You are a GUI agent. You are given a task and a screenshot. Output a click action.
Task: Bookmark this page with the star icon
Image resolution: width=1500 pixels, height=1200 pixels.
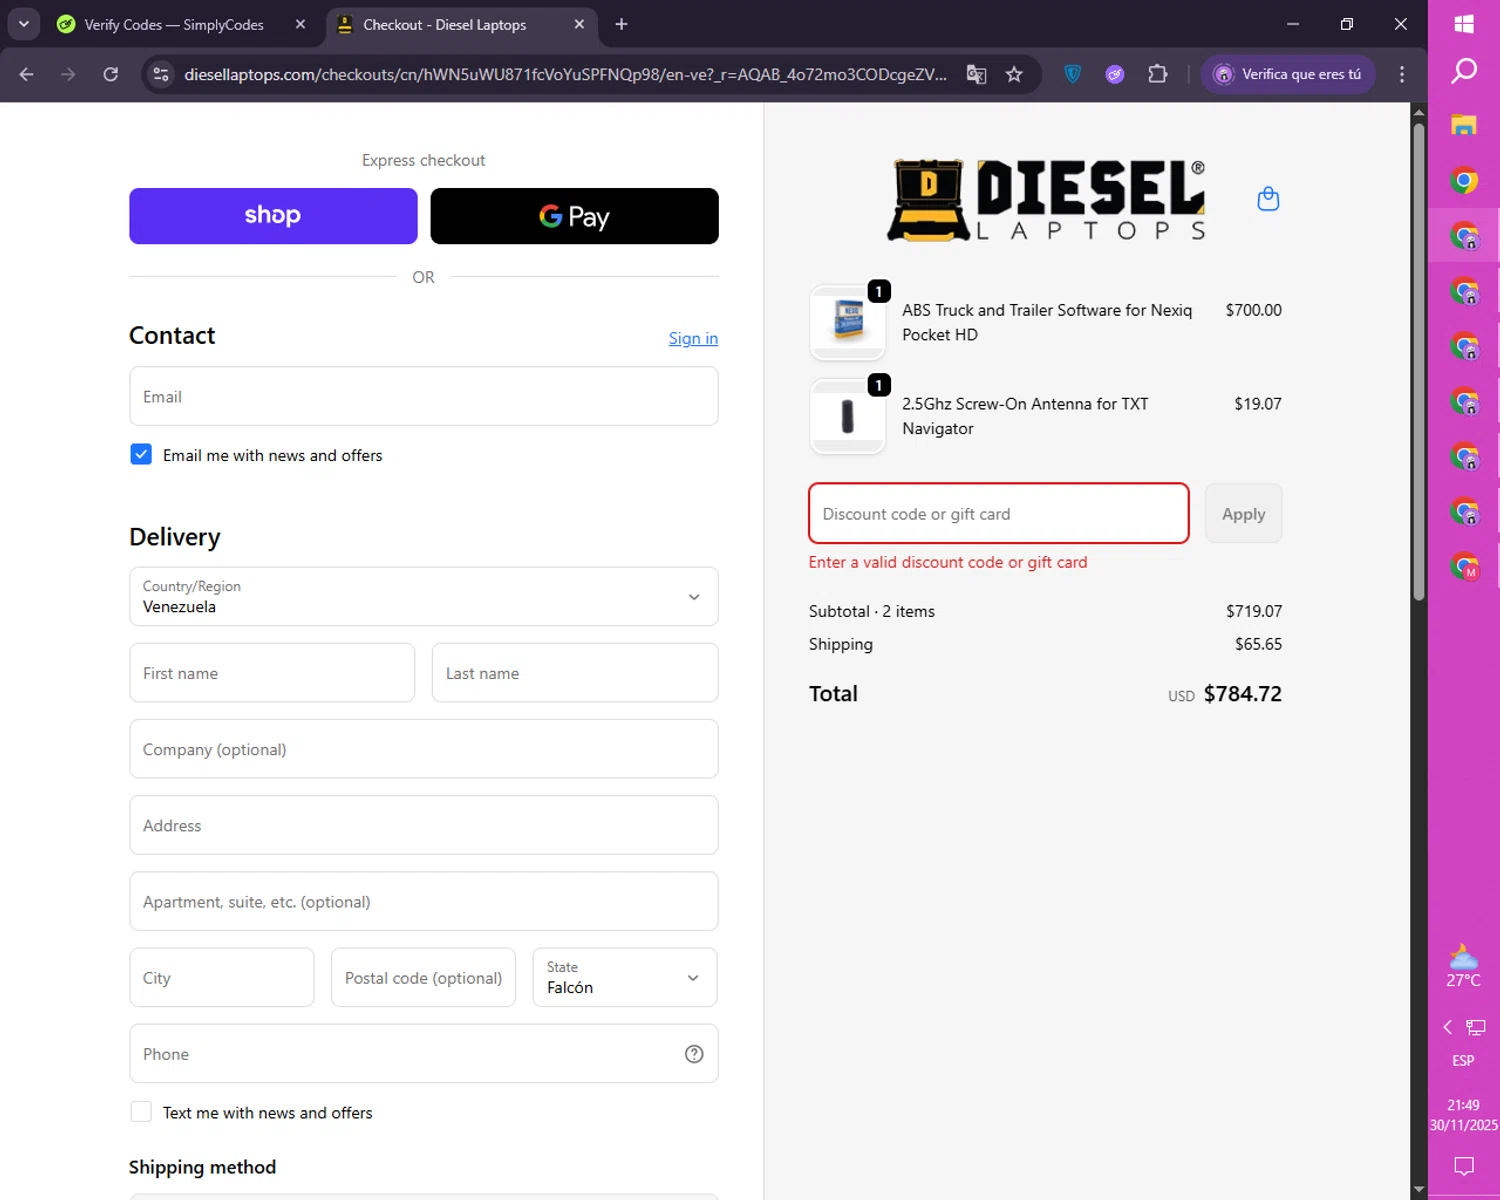[x=1014, y=74]
